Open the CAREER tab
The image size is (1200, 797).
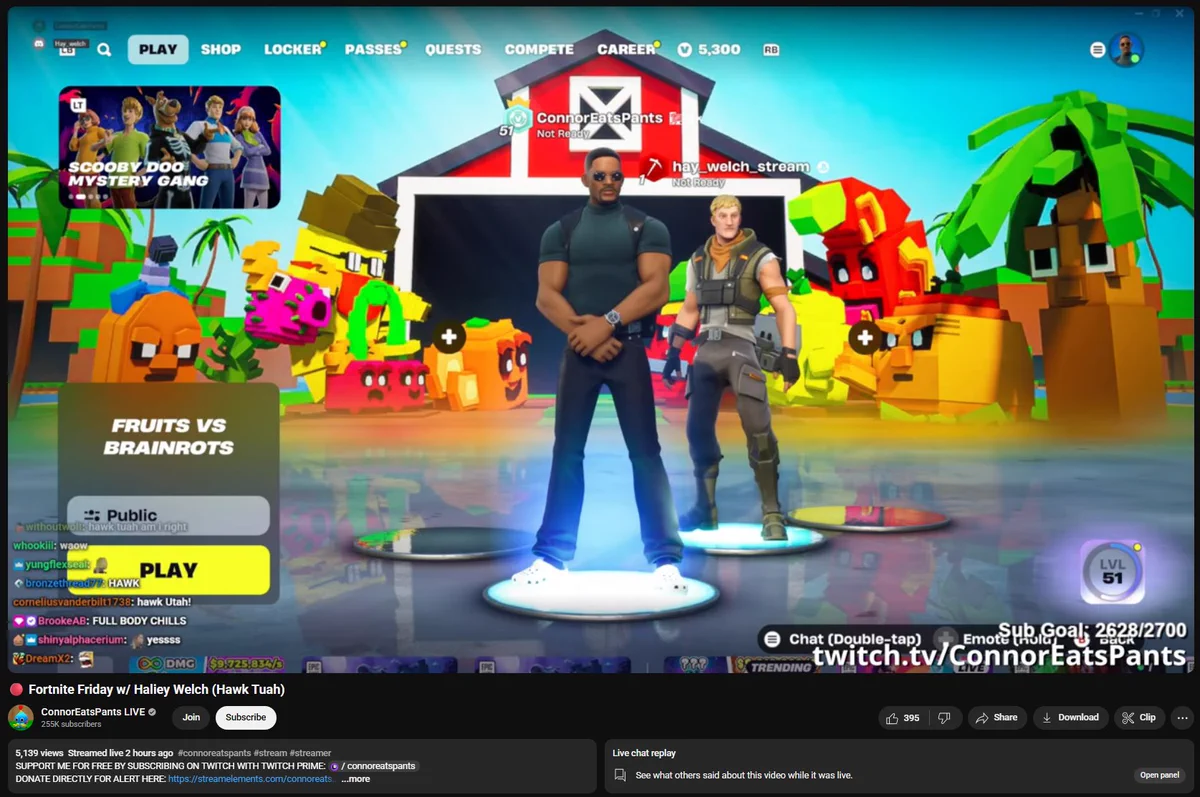click(x=627, y=49)
